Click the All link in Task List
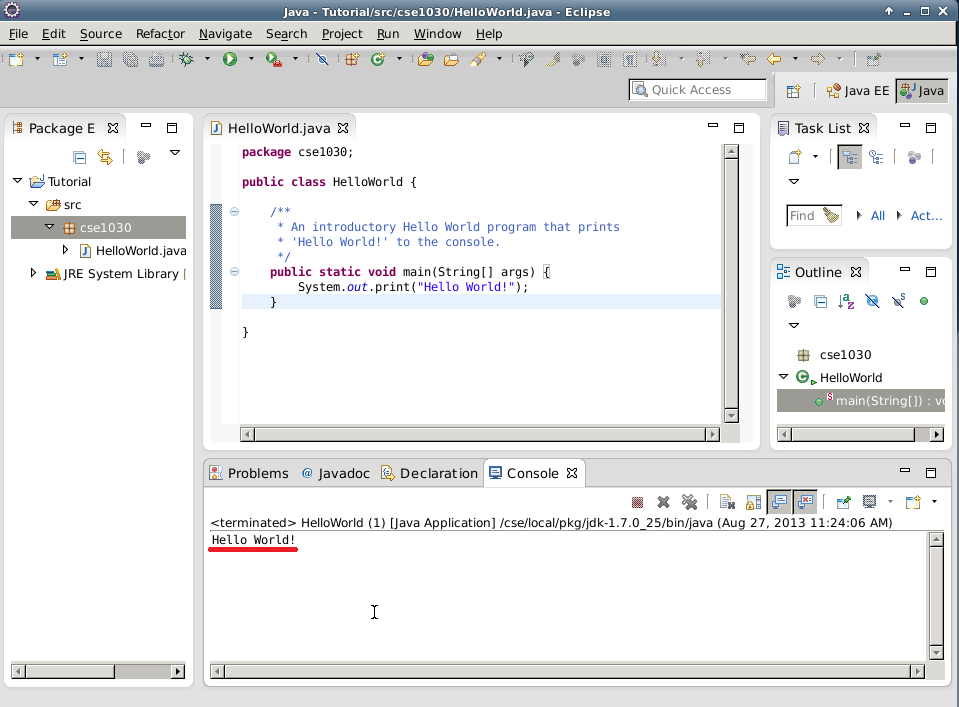The width and height of the screenshot is (959, 707). click(878, 216)
